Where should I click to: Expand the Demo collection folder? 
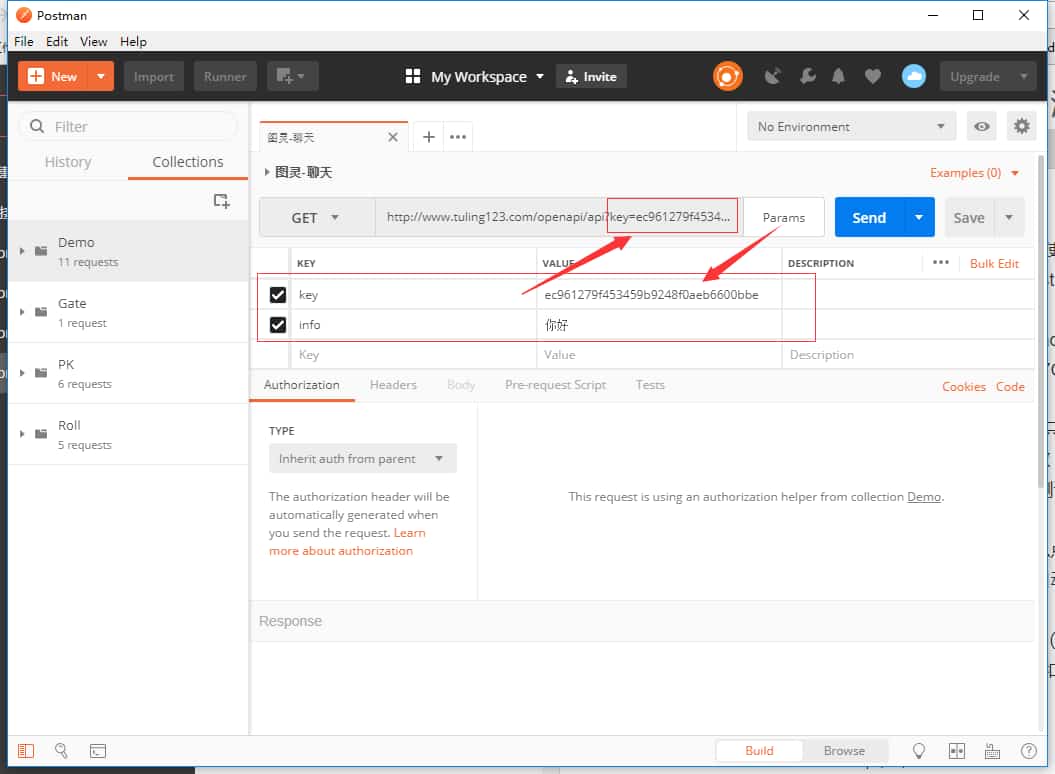pos(22,251)
